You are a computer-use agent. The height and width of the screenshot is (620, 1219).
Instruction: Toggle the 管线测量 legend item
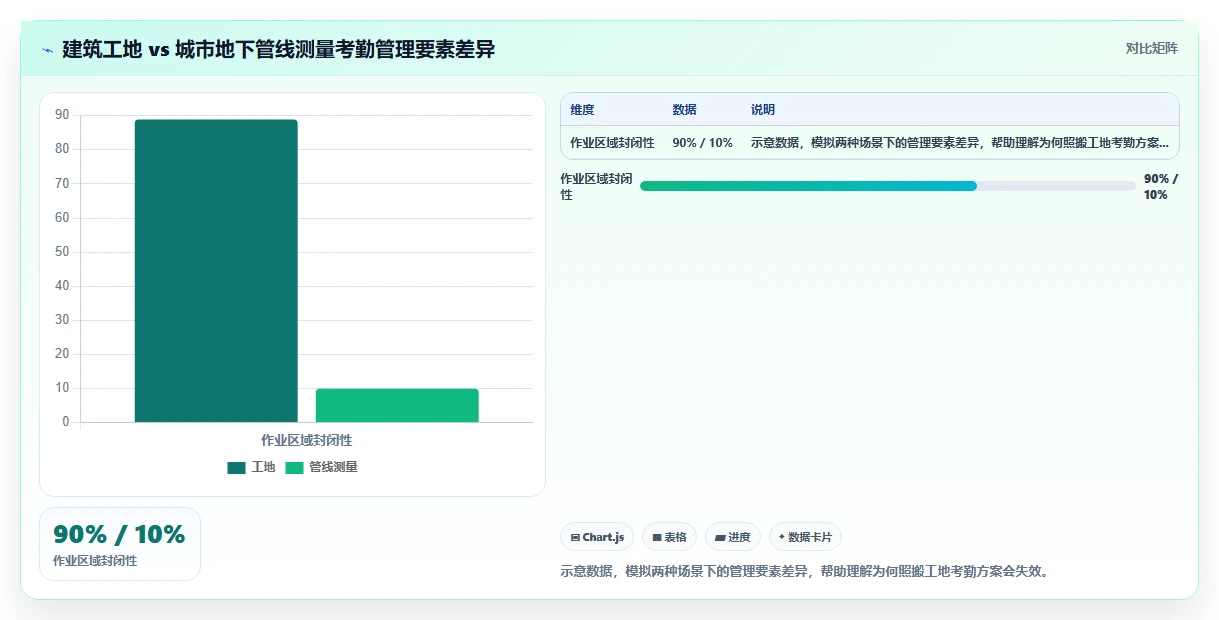pos(321,467)
